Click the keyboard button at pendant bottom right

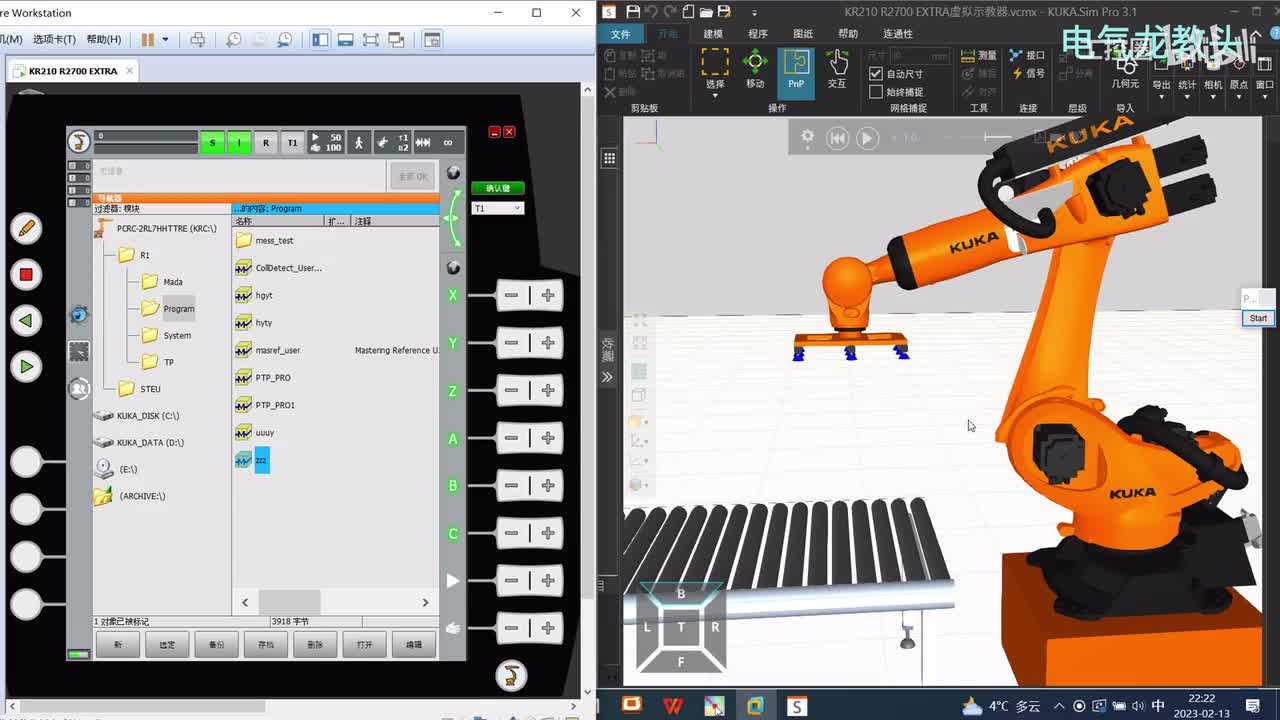point(511,675)
